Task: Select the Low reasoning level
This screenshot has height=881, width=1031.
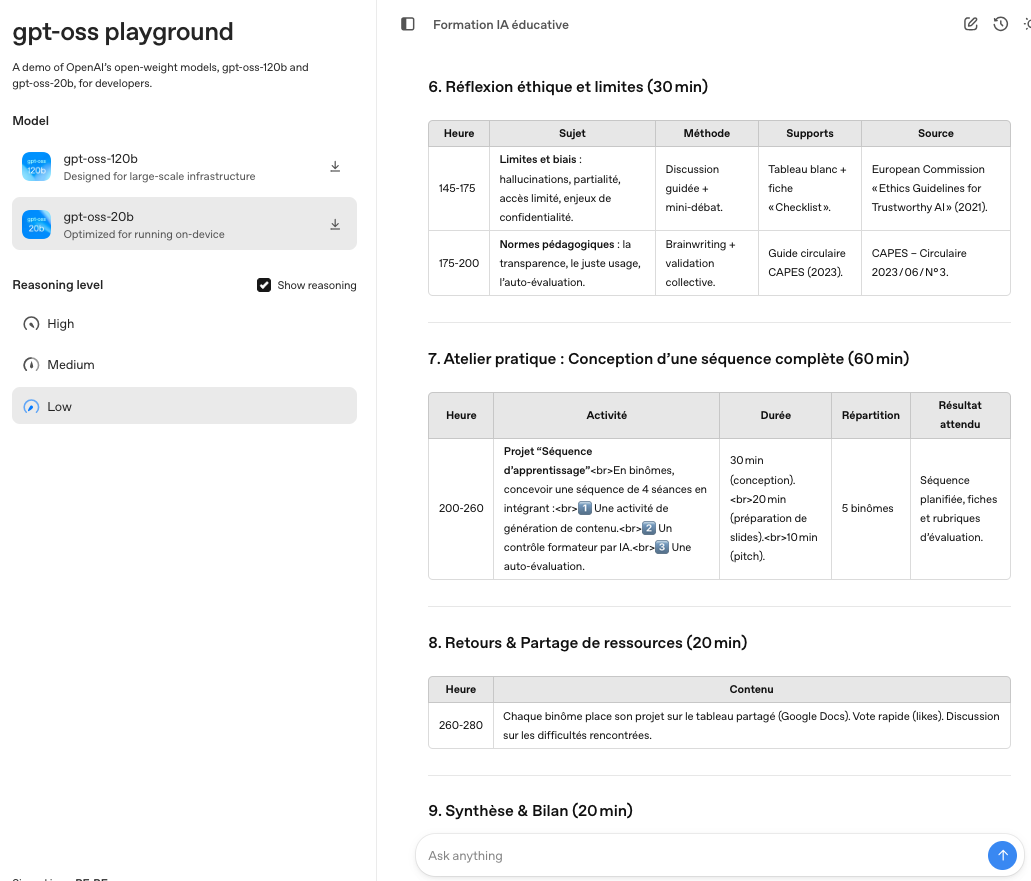Action: click(60, 407)
